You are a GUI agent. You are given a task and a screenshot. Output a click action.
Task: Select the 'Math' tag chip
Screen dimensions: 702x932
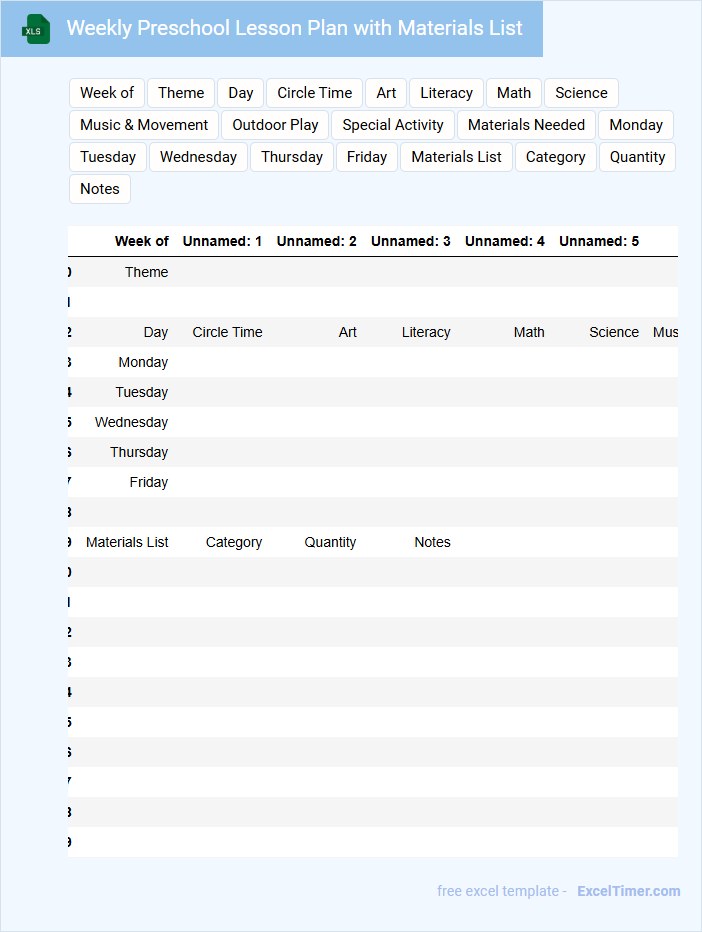click(x=514, y=93)
